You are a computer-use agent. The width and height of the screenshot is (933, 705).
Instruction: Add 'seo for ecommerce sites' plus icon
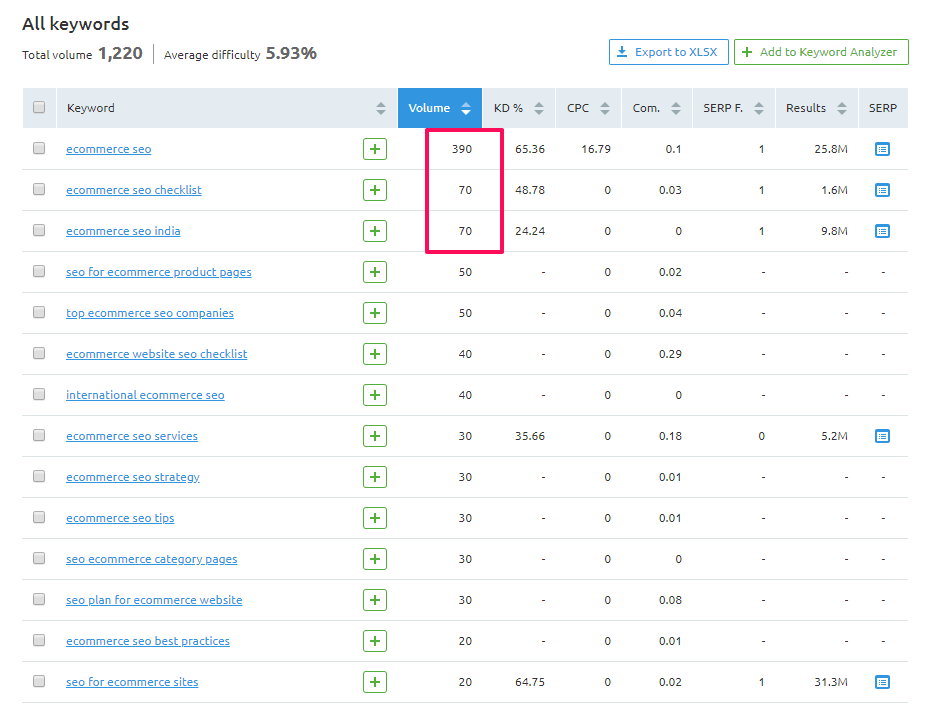(375, 682)
